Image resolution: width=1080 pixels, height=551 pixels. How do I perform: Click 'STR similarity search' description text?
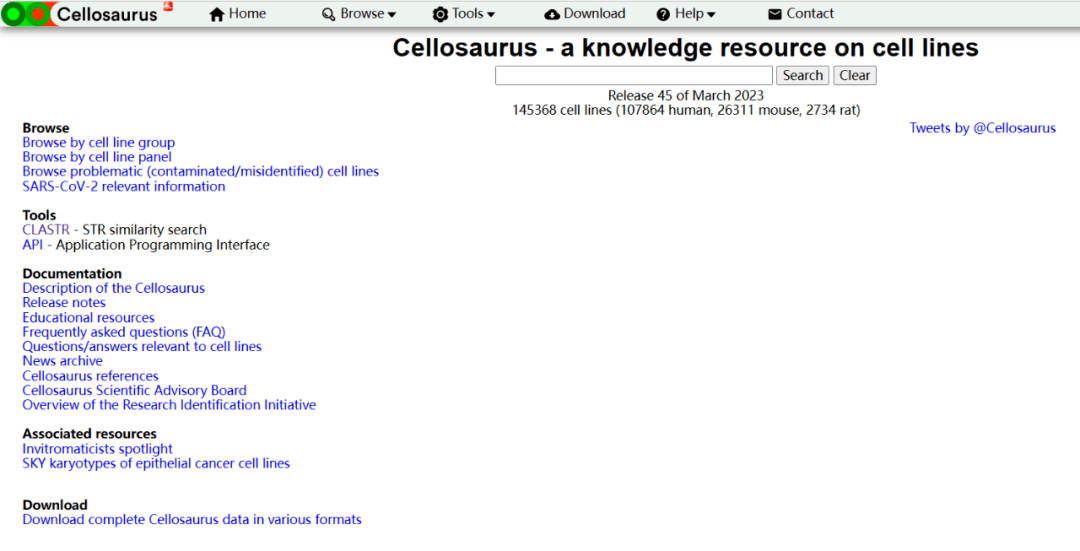145,230
